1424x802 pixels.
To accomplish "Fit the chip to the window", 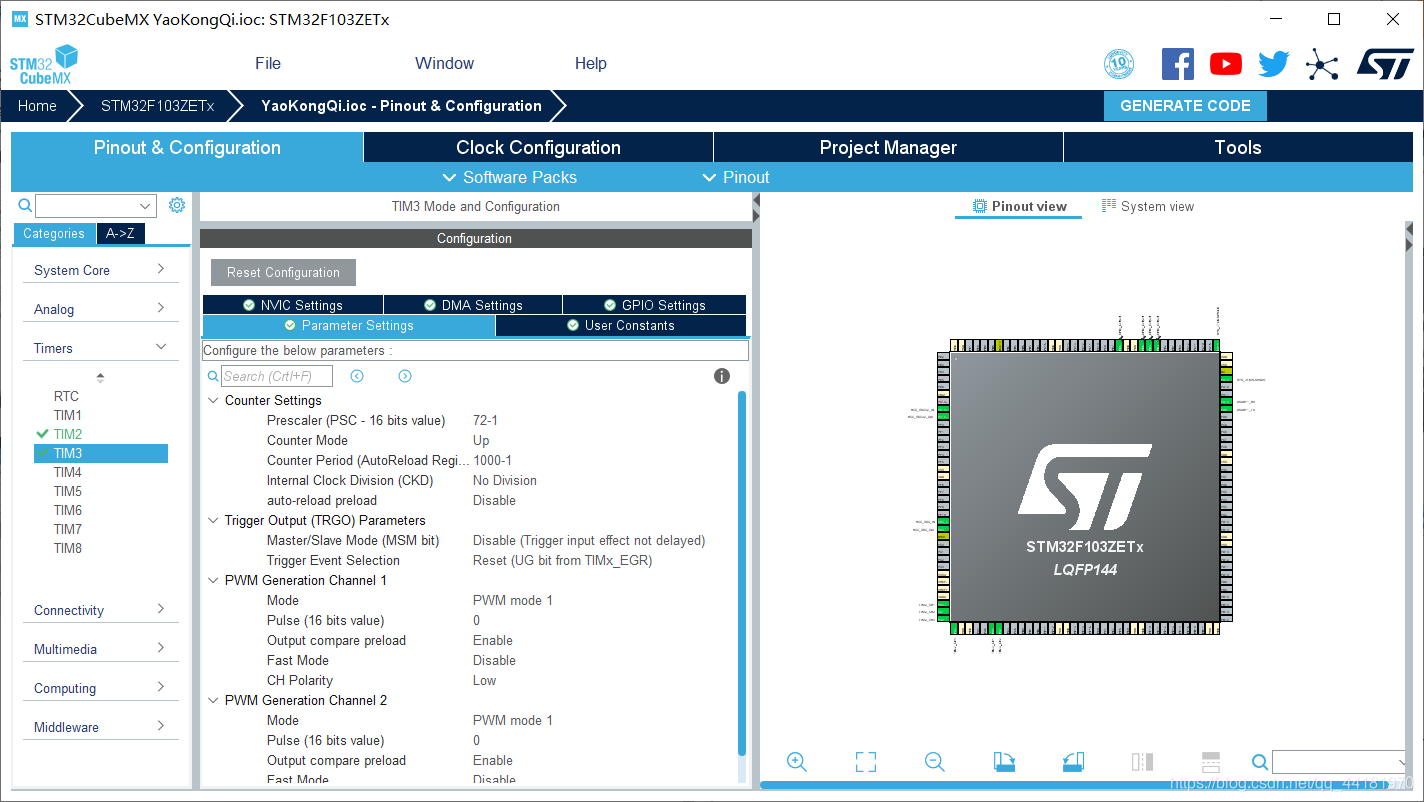I will [866, 762].
